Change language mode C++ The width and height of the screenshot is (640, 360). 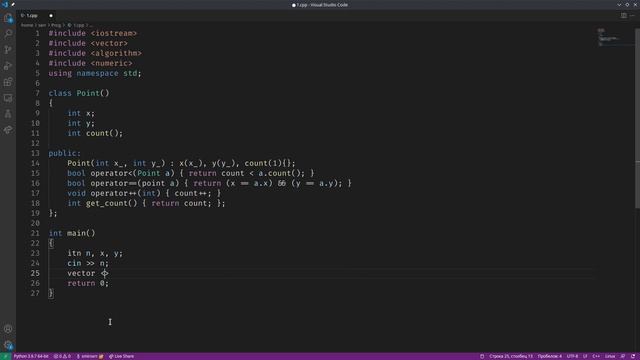click(596, 356)
